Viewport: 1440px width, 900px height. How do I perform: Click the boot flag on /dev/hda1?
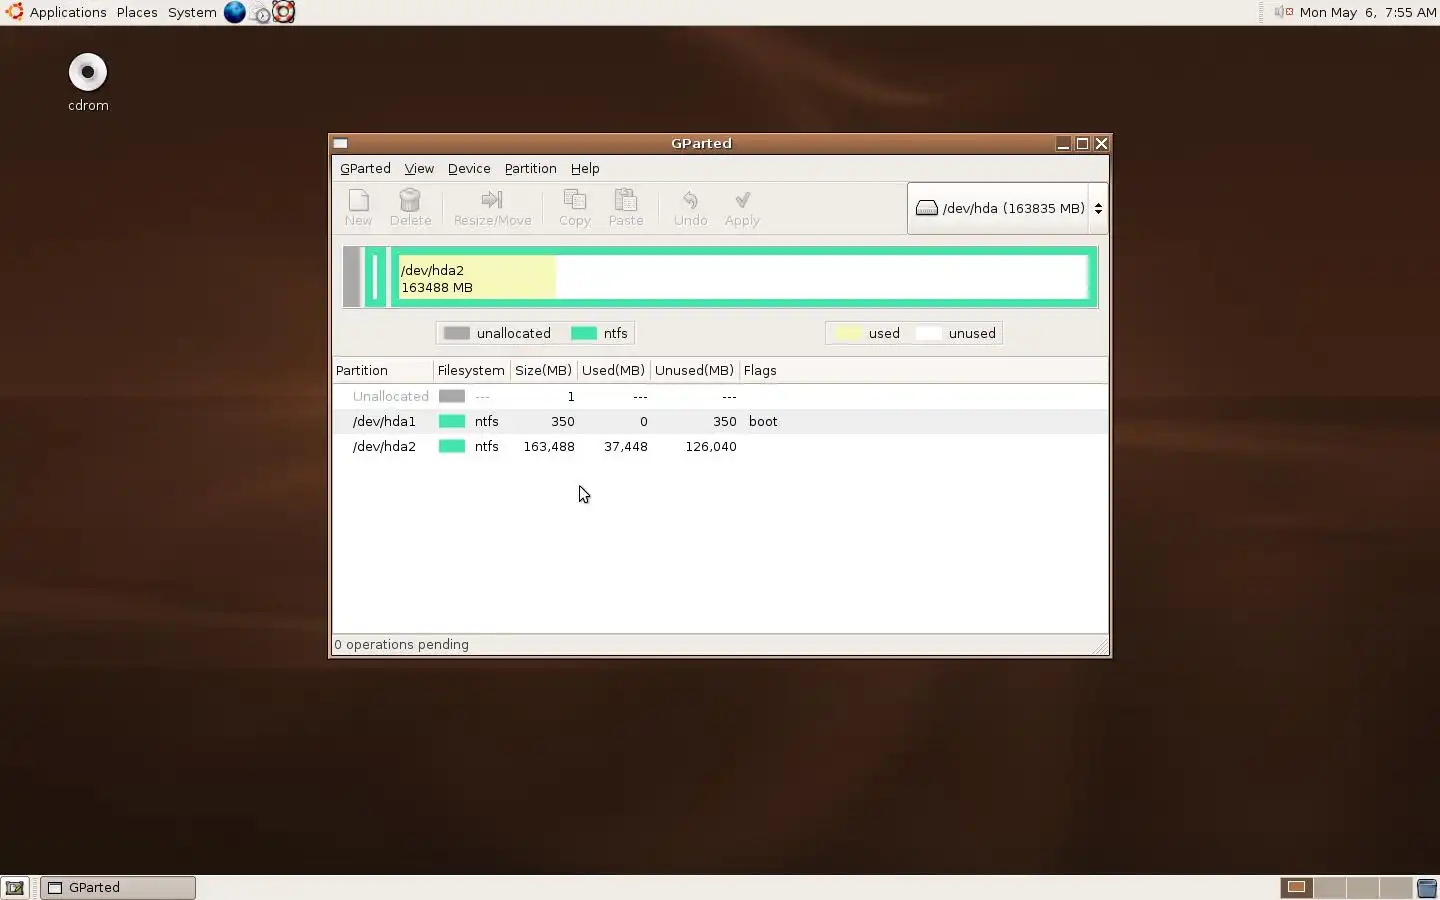pyautogui.click(x=762, y=421)
